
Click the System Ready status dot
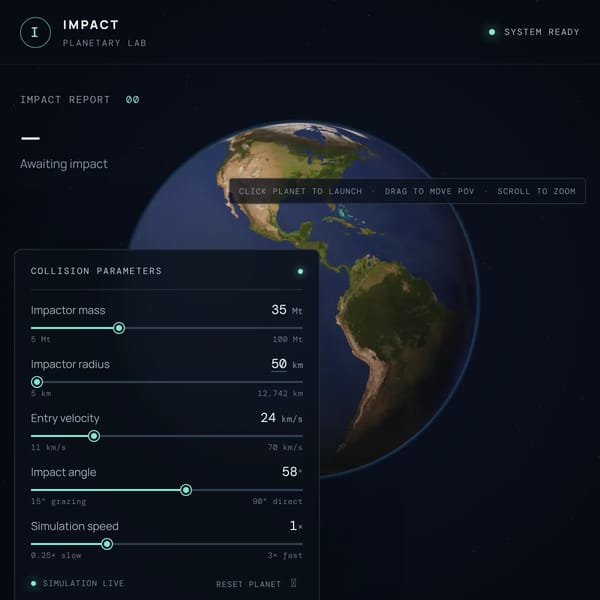[x=492, y=32]
